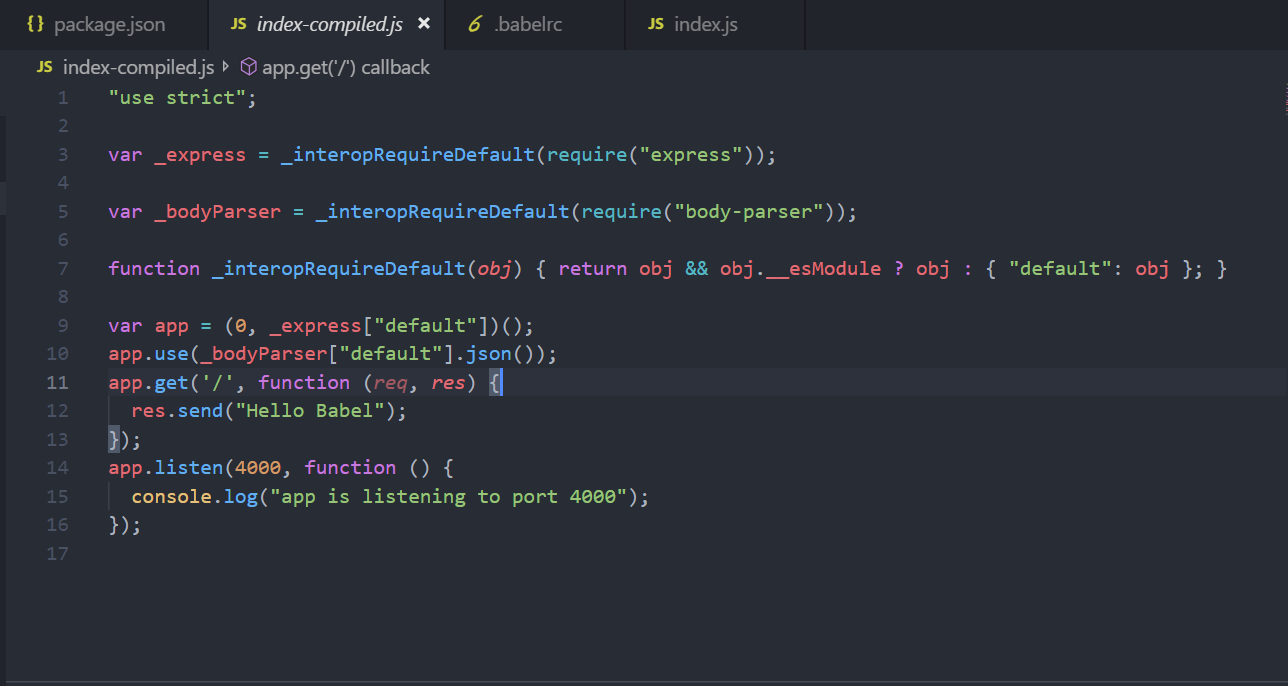Open the app.get('/') callback breadcrumb dropdown
The image size is (1288, 686).
point(345,67)
